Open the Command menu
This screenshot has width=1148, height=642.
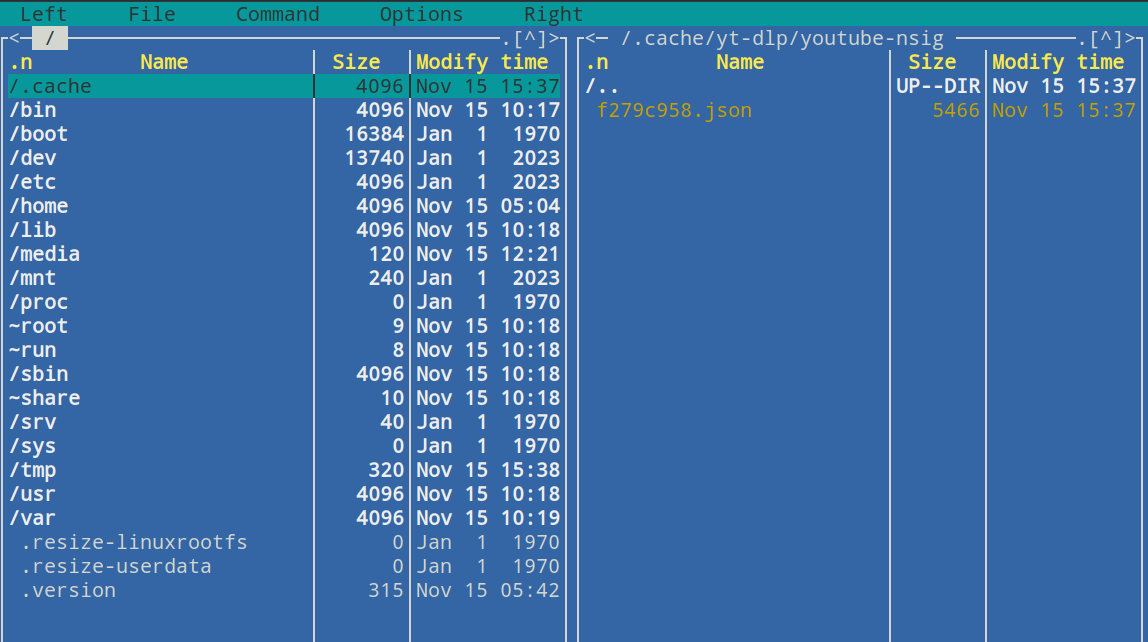(x=277, y=14)
